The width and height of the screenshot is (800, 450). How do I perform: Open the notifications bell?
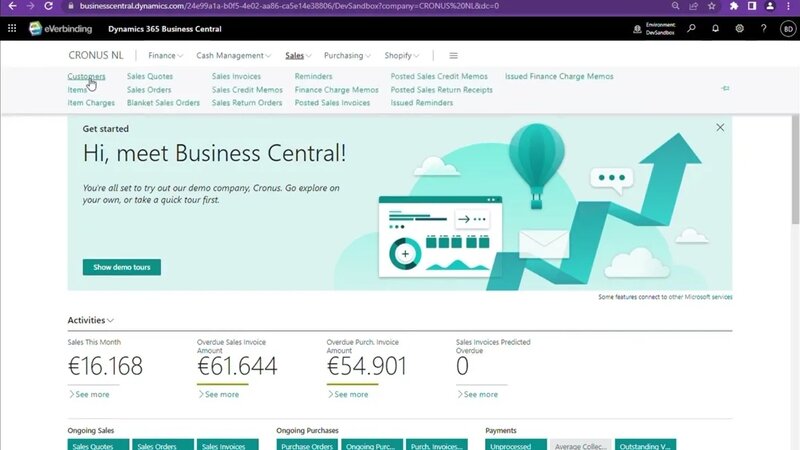(x=715, y=29)
